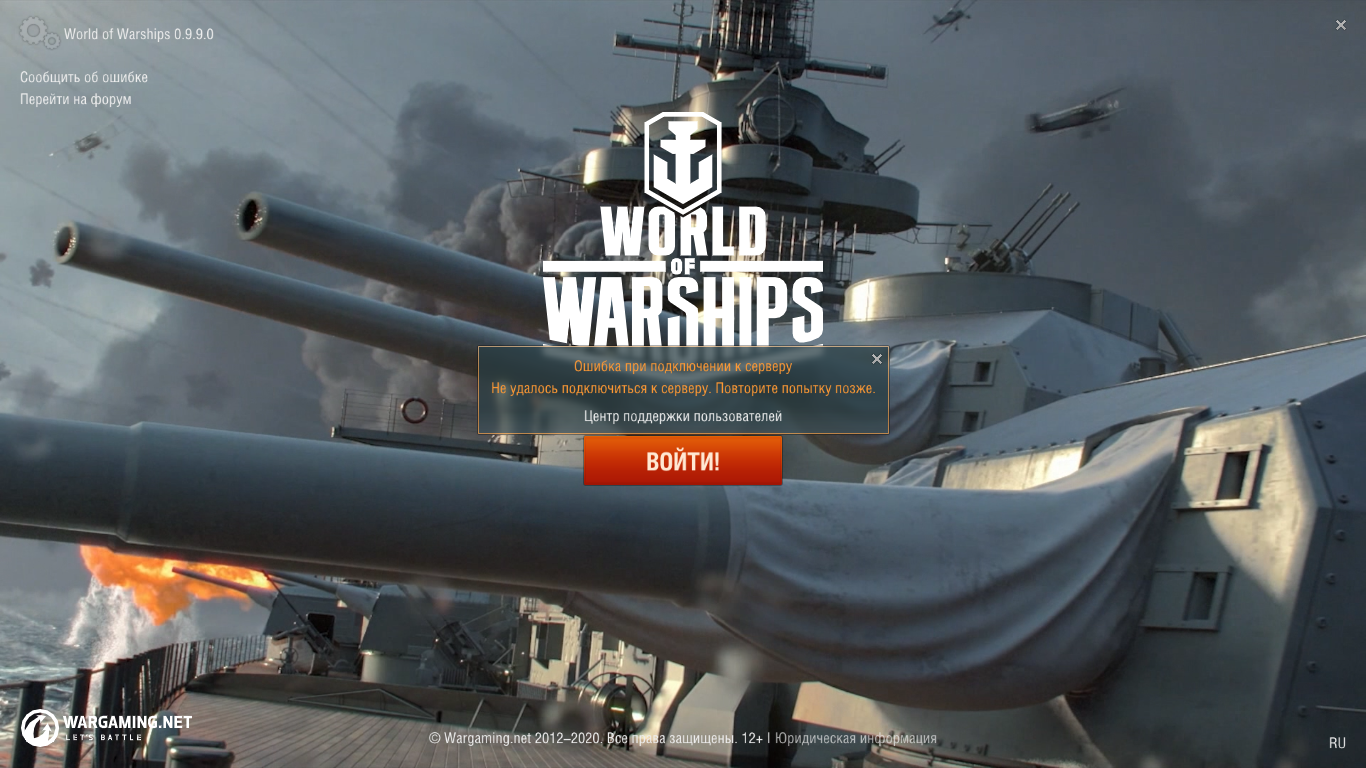Close the launcher window
The image size is (1366, 768).
(1341, 25)
